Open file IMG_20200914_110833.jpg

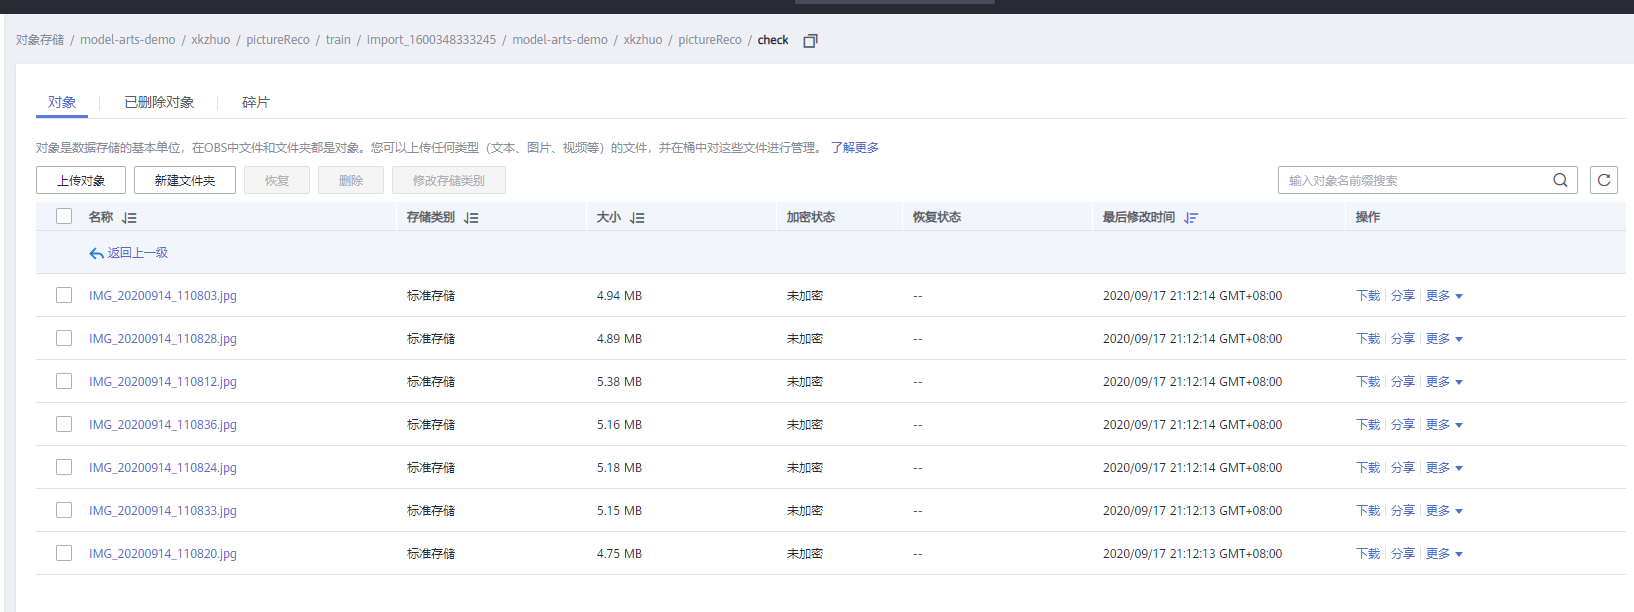(163, 511)
